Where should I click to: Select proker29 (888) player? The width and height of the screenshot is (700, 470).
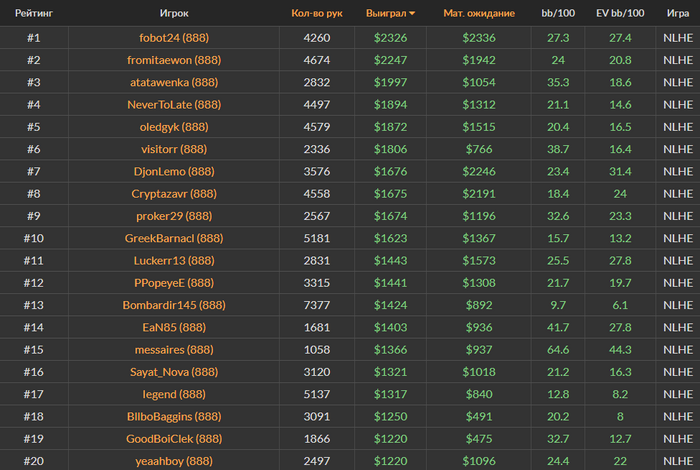point(174,216)
